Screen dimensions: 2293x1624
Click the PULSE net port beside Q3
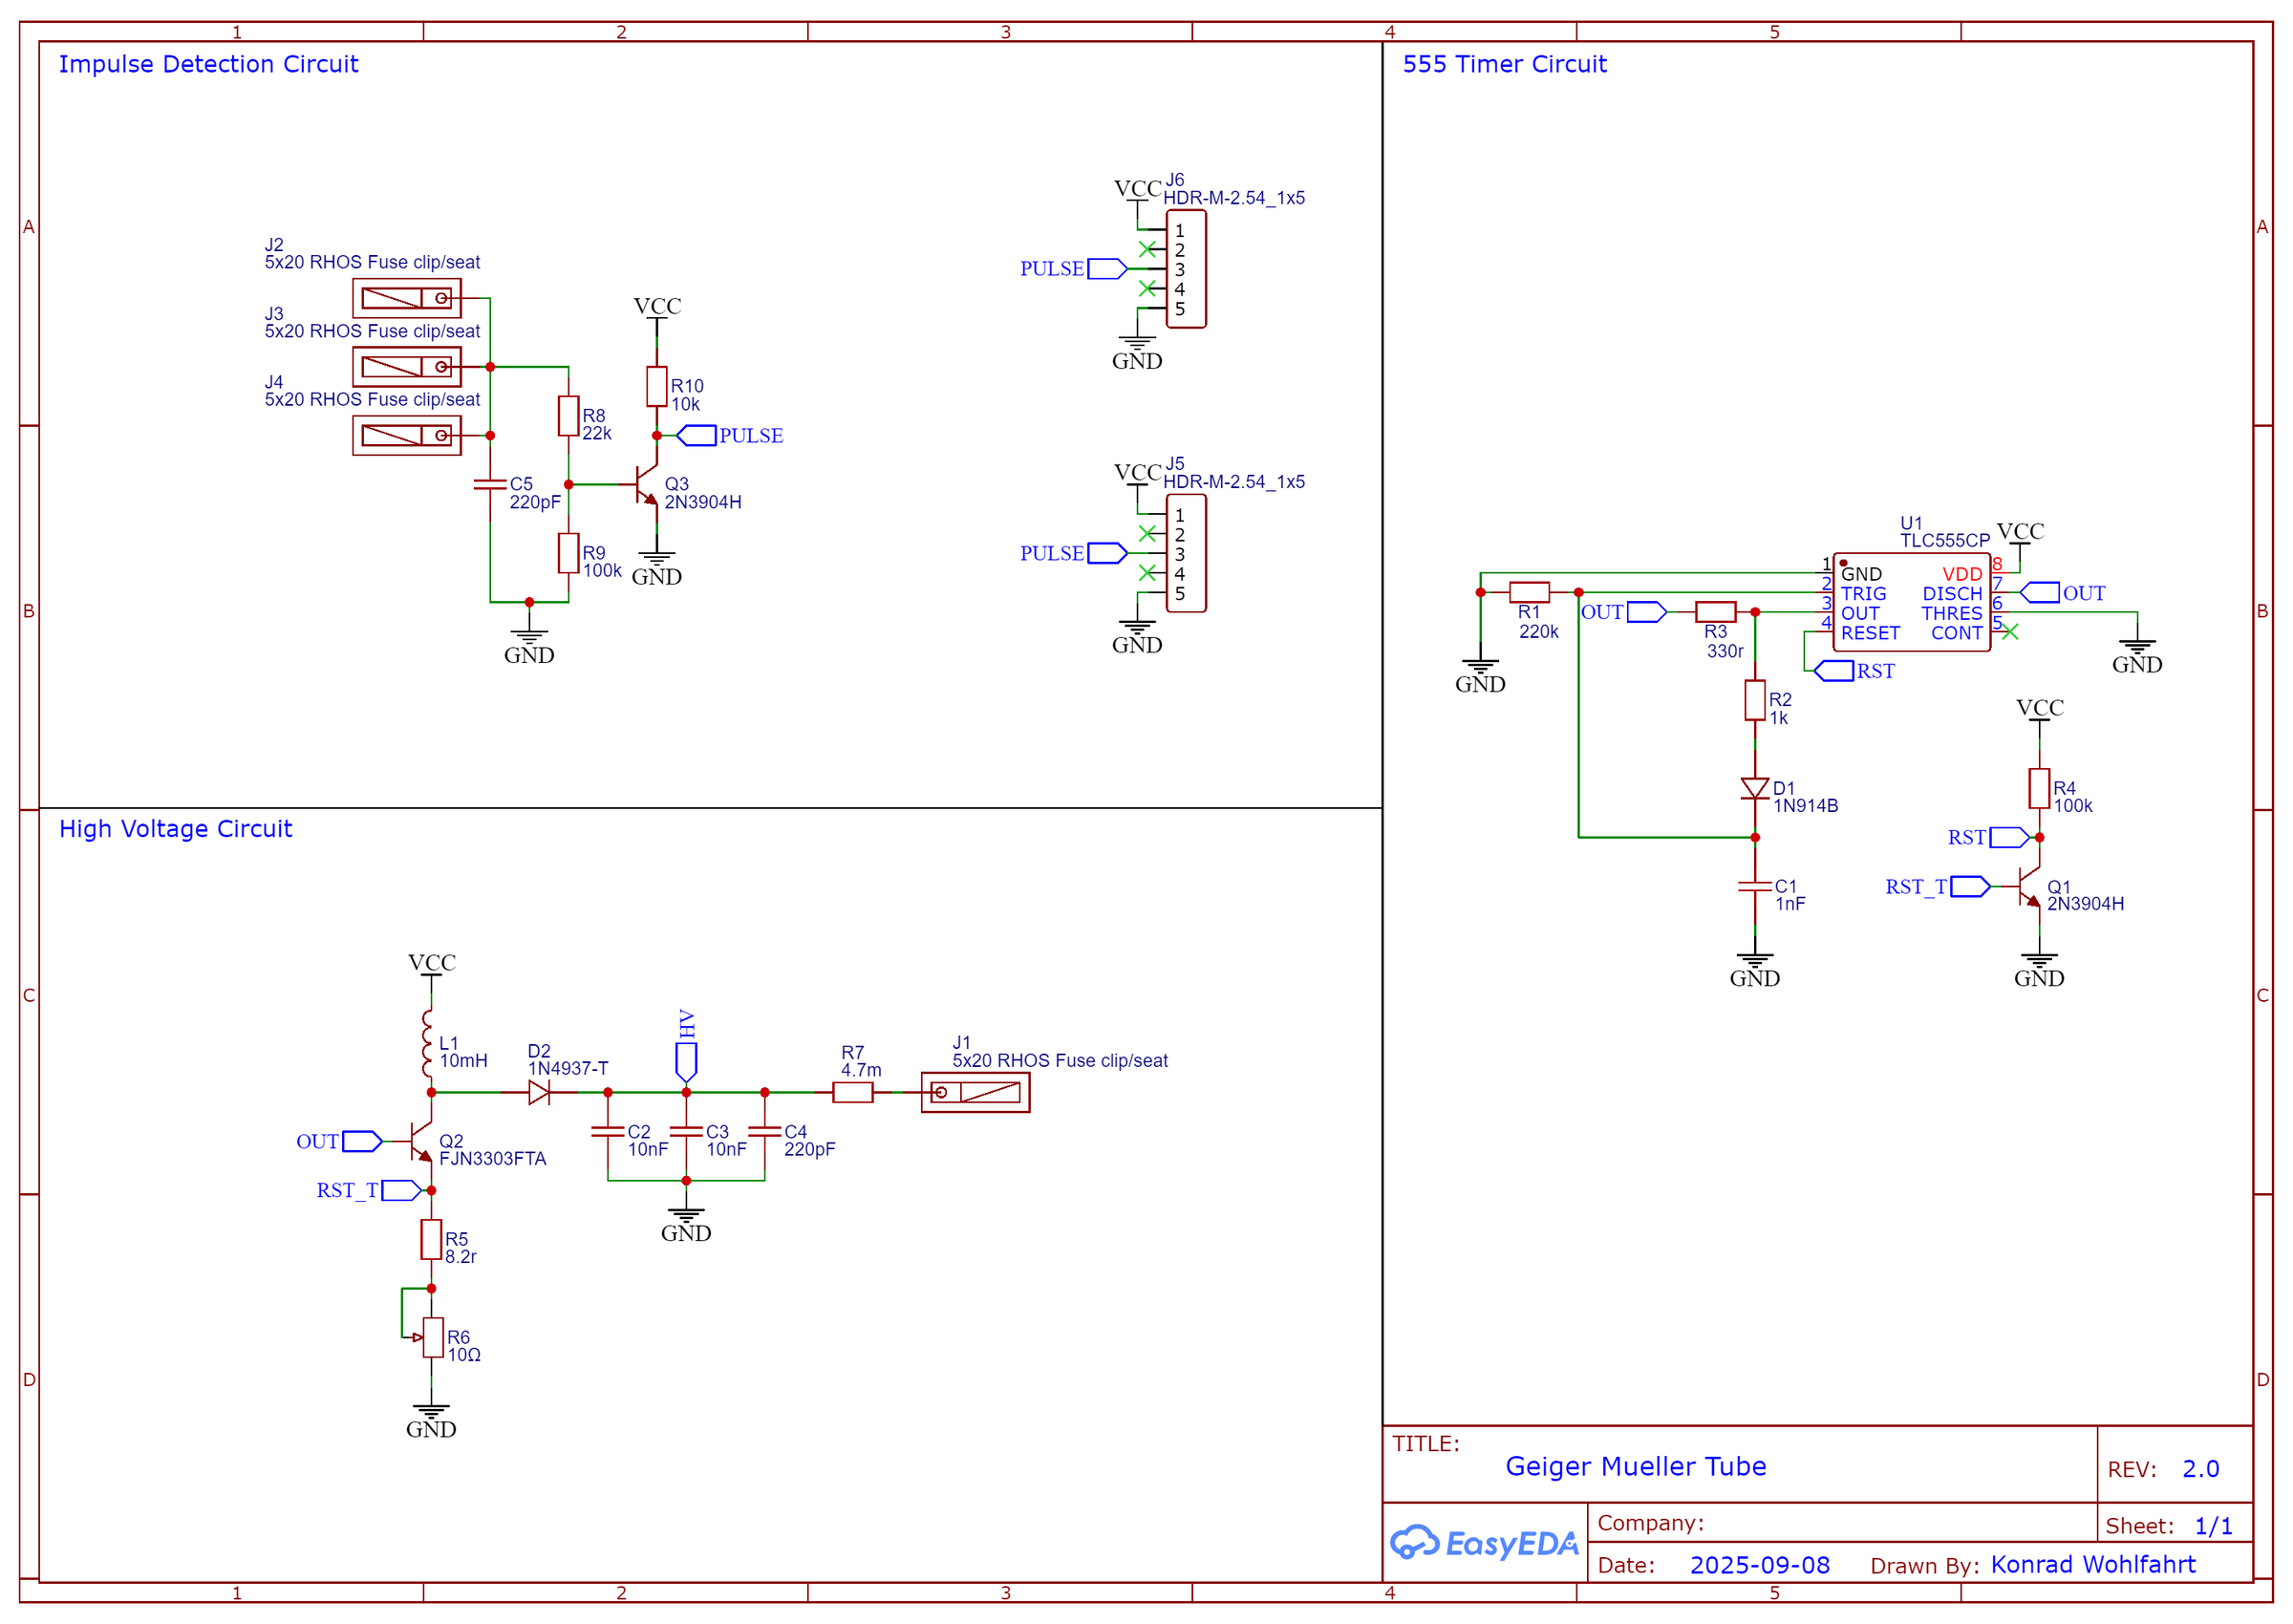697,436
